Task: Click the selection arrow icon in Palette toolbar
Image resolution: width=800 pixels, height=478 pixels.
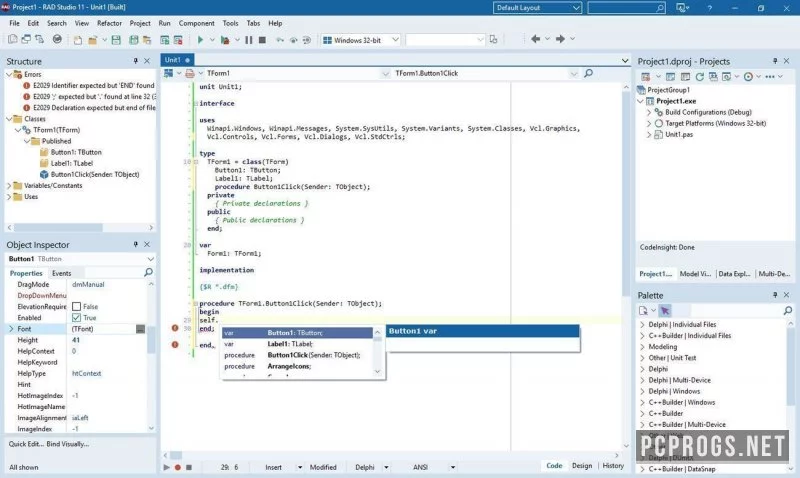Action: click(x=665, y=310)
